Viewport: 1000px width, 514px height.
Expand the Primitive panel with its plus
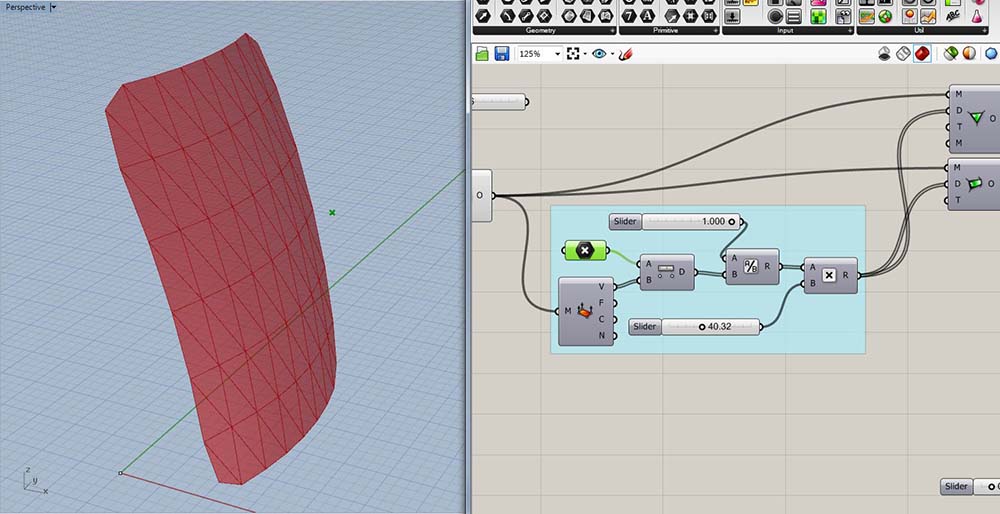(x=714, y=31)
